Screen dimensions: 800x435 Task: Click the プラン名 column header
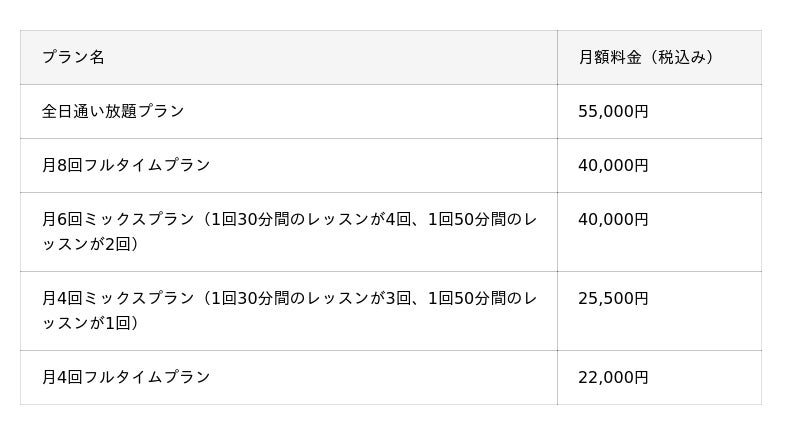73,57
